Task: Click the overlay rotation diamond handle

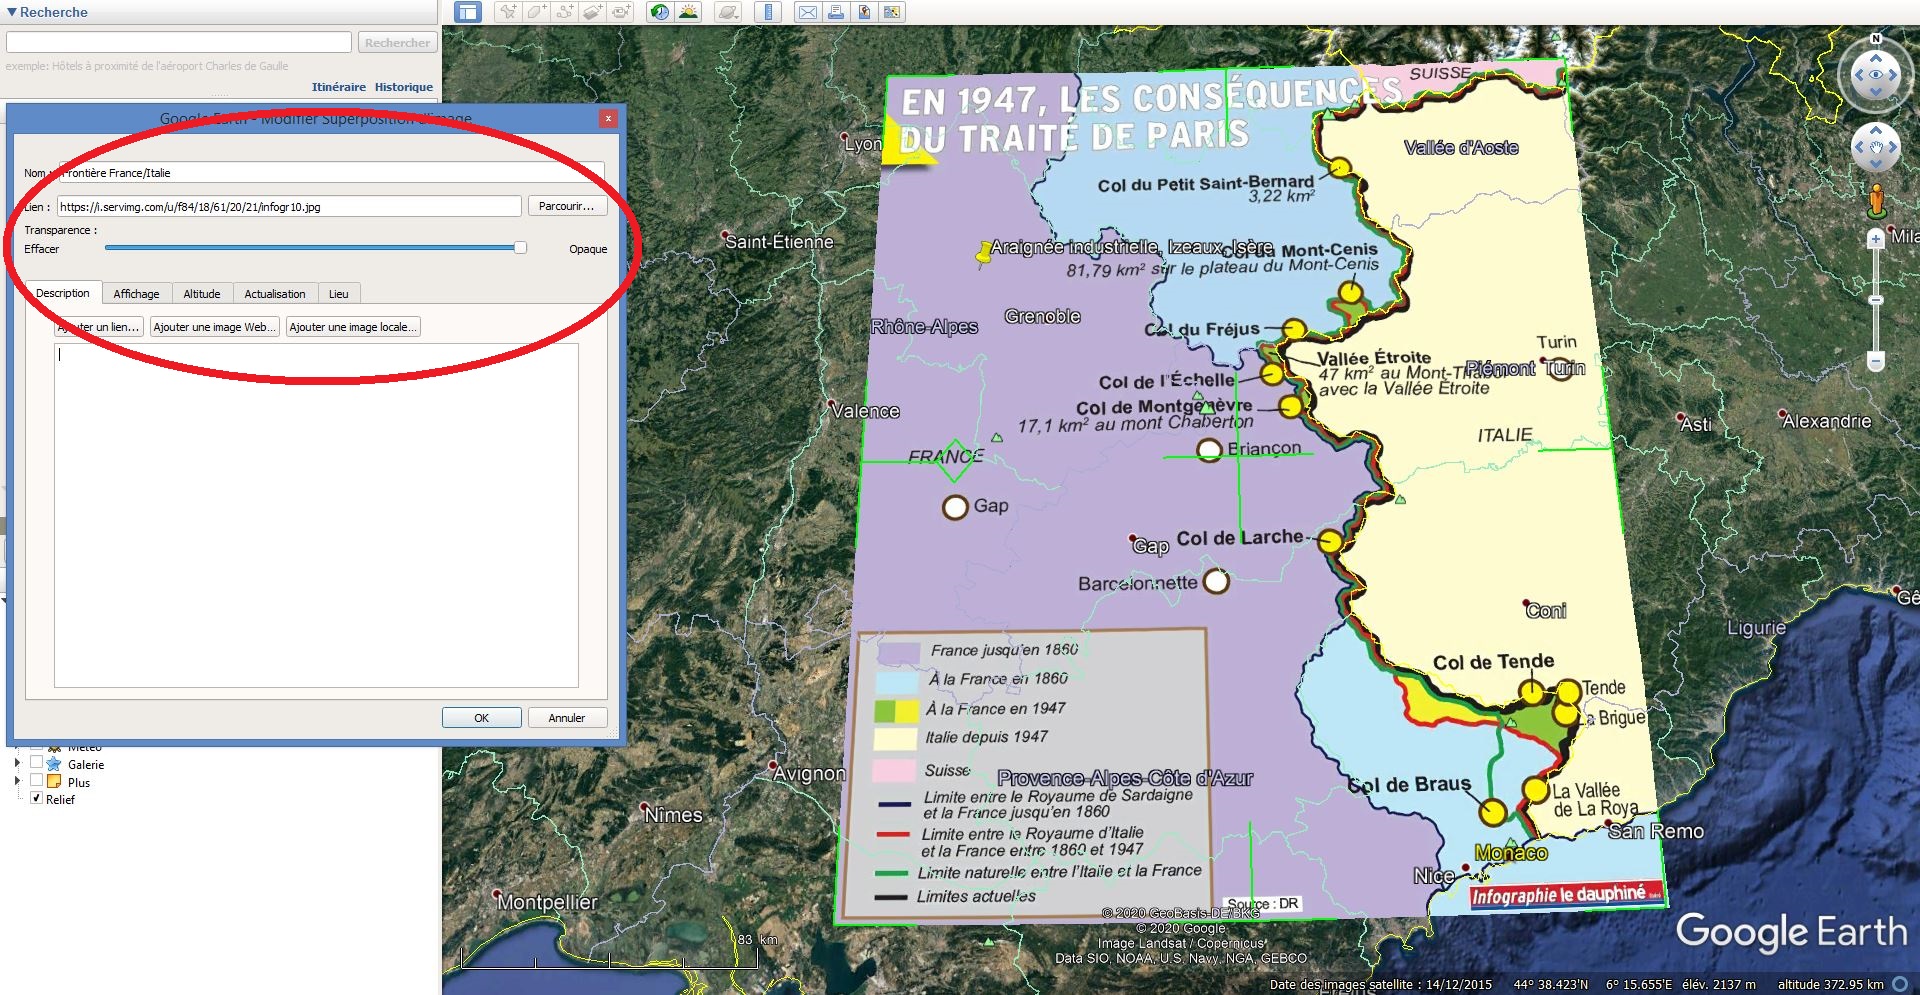Action: (x=954, y=461)
